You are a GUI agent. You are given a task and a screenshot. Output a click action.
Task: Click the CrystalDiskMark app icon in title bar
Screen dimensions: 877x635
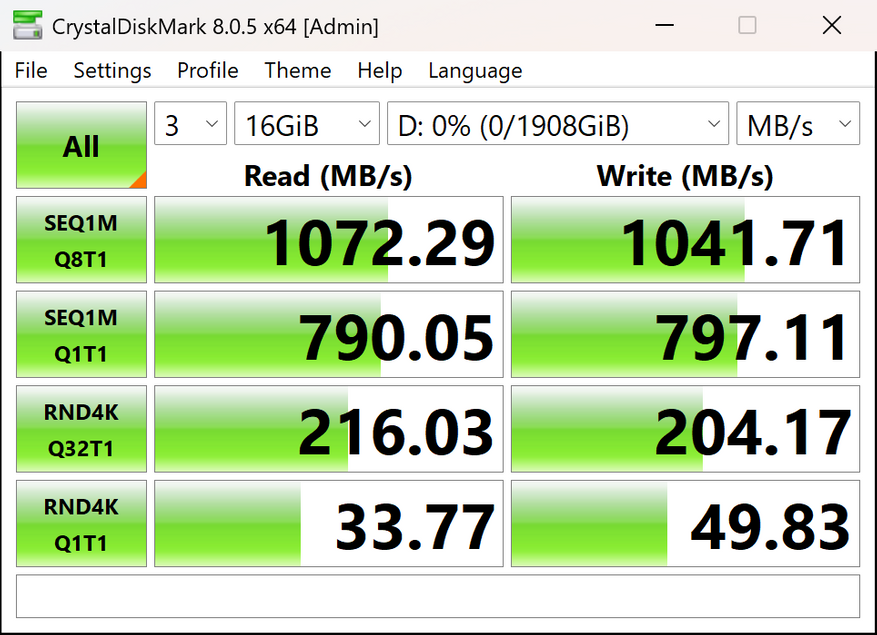coord(27,25)
